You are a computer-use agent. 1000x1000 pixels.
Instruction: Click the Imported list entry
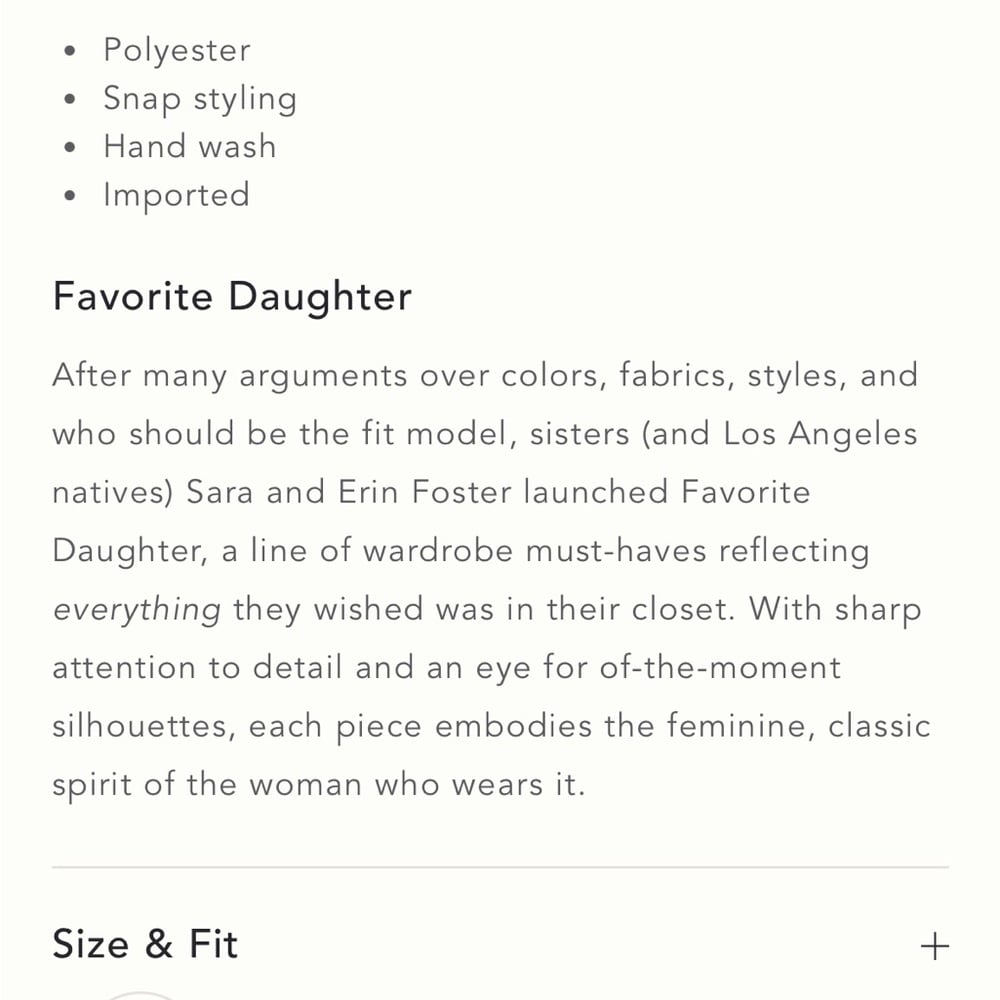(x=176, y=195)
